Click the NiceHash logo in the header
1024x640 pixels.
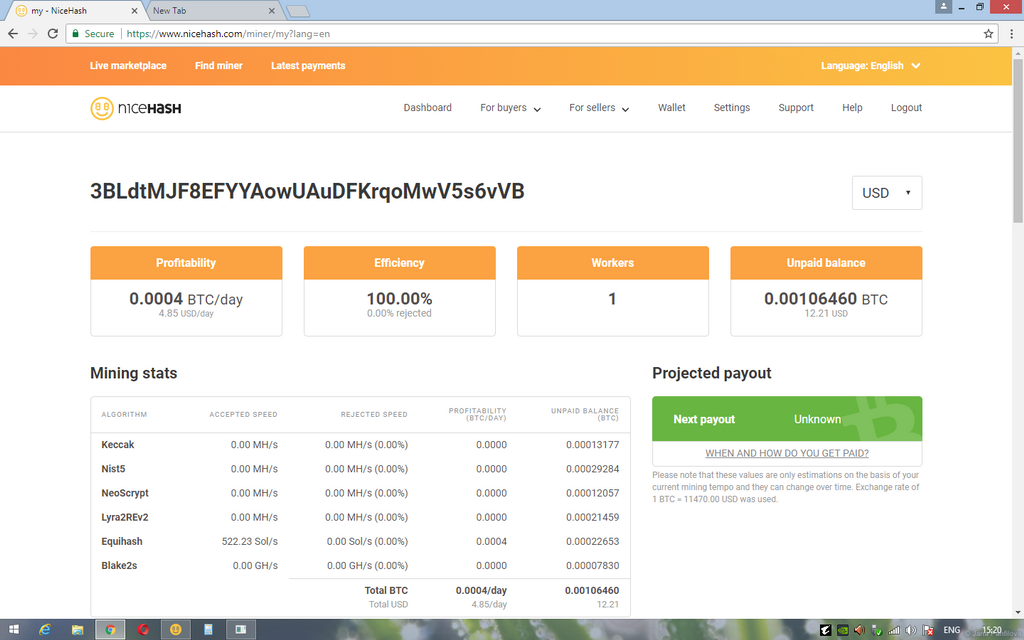click(x=136, y=108)
